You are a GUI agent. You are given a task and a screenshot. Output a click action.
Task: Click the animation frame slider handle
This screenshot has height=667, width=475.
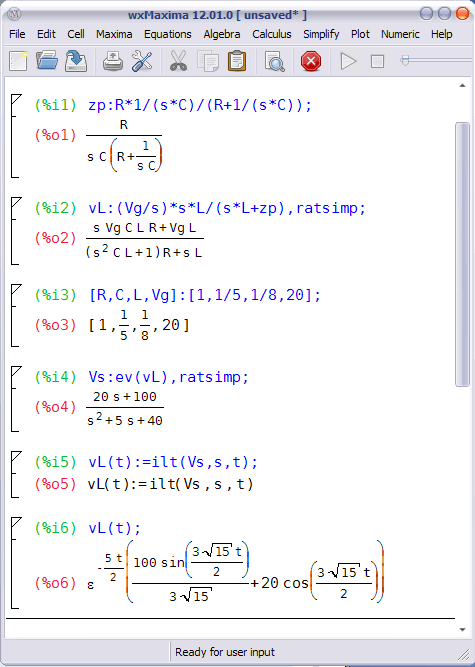tap(405, 60)
